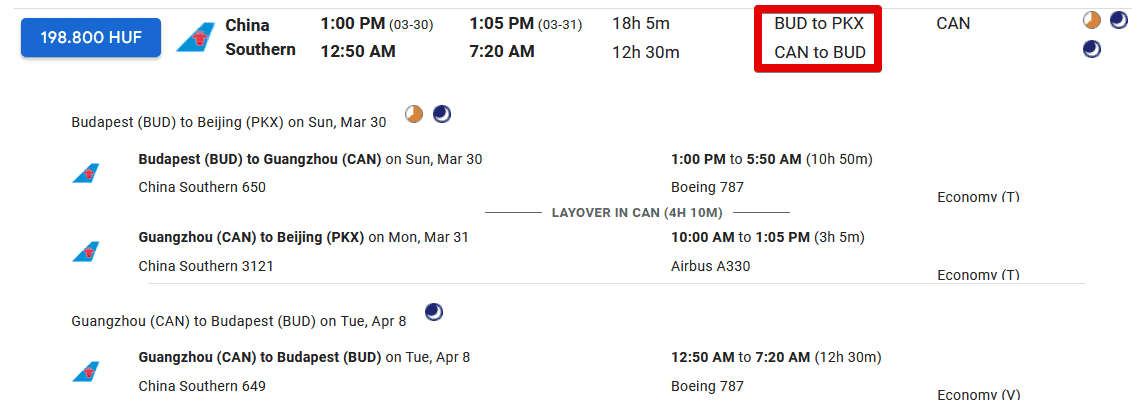Click the moon icon next to Tue, Apr 8 heading

pyautogui.click(x=434, y=313)
